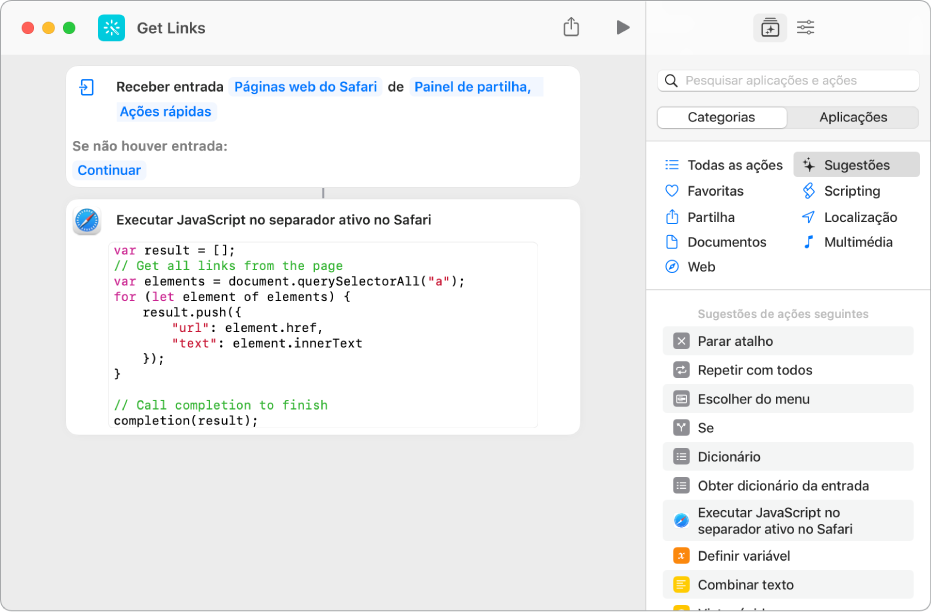Image resolution: width=931 pixels, height=612 pixels.
Task: Run the Get Links shortcut
Action: coord(622,27)
